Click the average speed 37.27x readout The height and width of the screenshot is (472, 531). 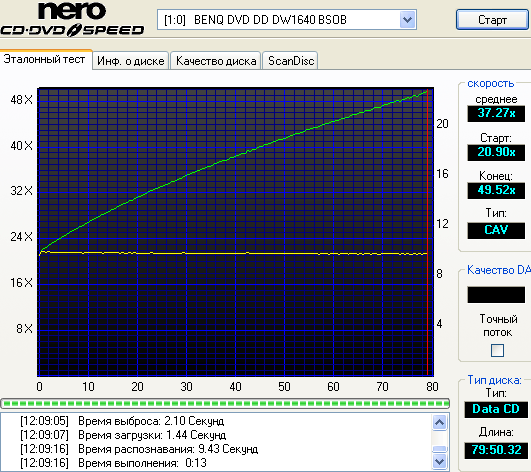496,113
